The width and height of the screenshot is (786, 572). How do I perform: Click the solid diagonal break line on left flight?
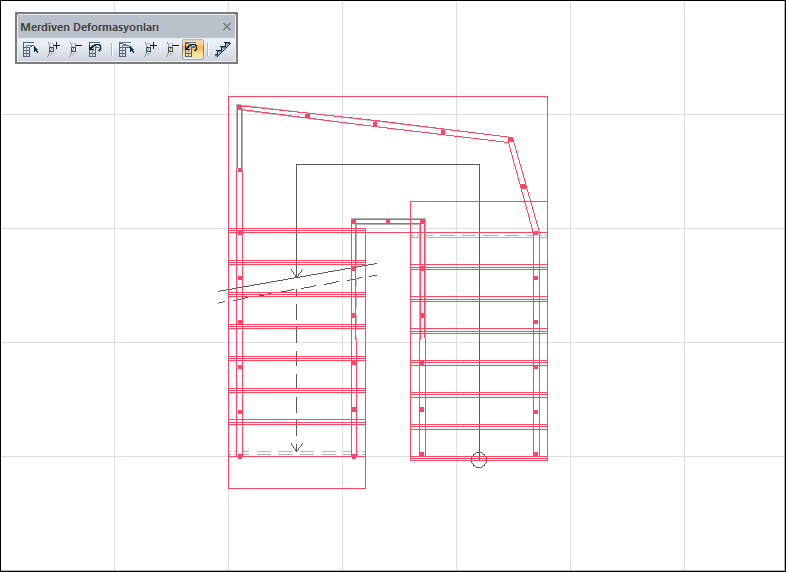[300, 278]
